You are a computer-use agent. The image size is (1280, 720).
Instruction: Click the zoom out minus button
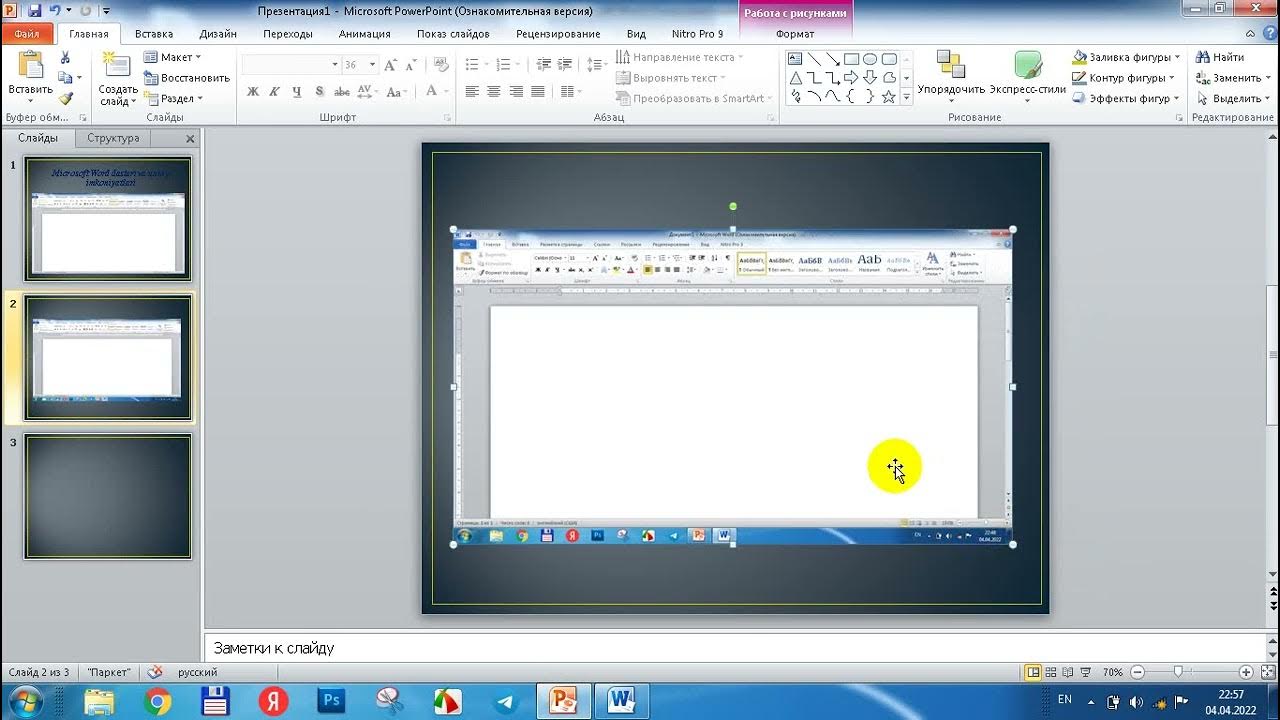pos(1136,672)
